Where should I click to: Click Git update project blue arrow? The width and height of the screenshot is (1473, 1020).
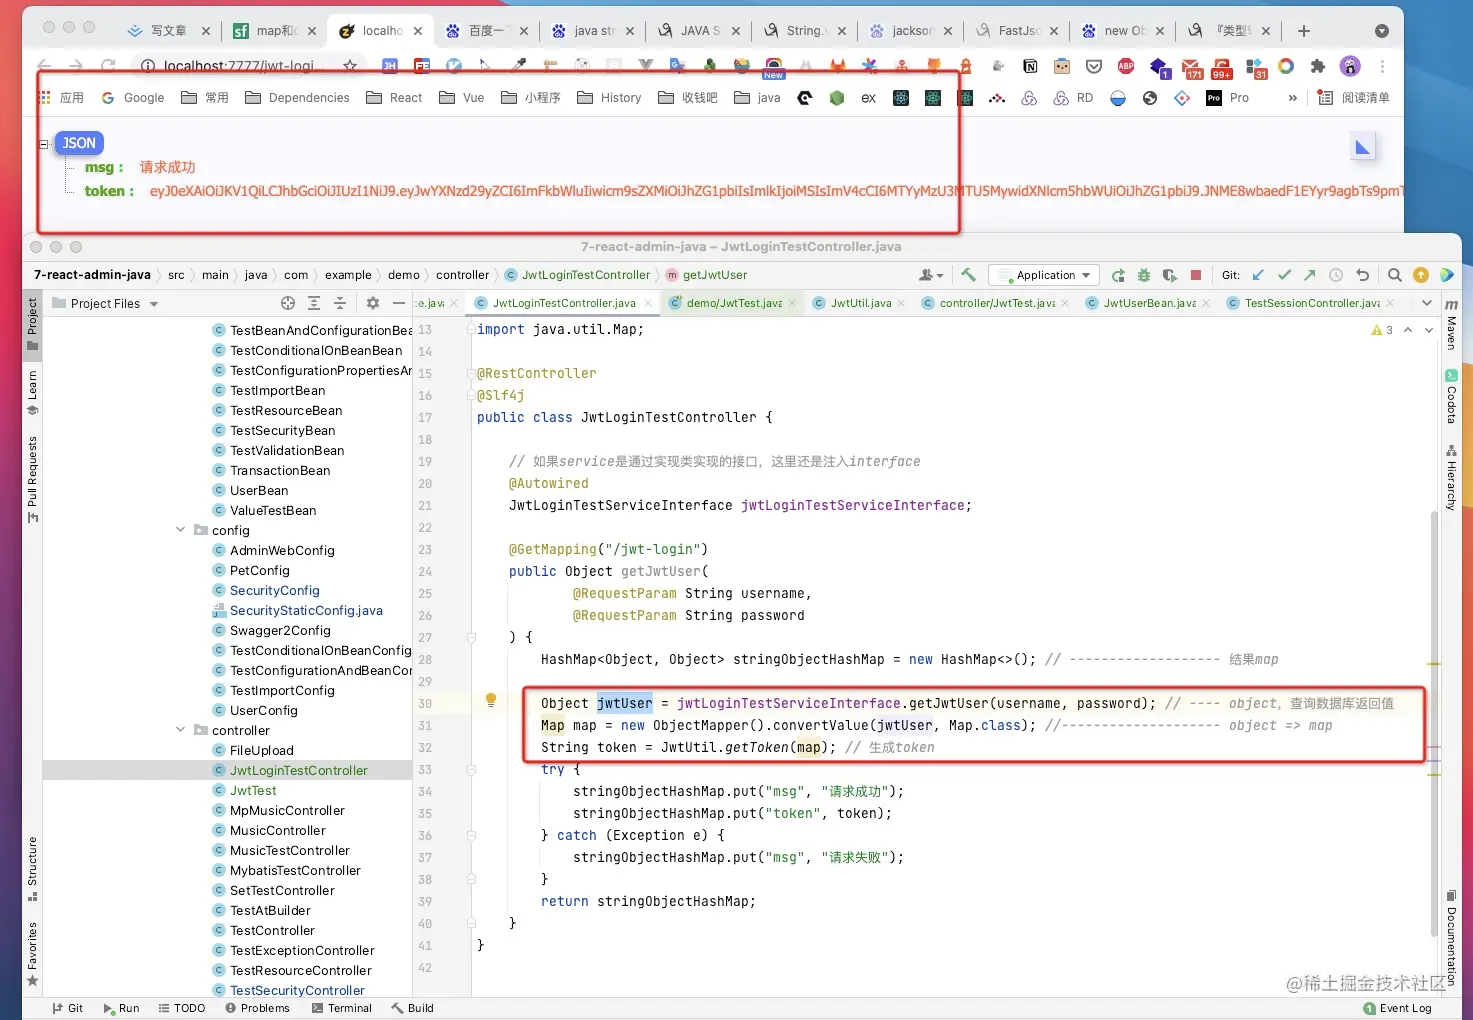click(1258, 275)
